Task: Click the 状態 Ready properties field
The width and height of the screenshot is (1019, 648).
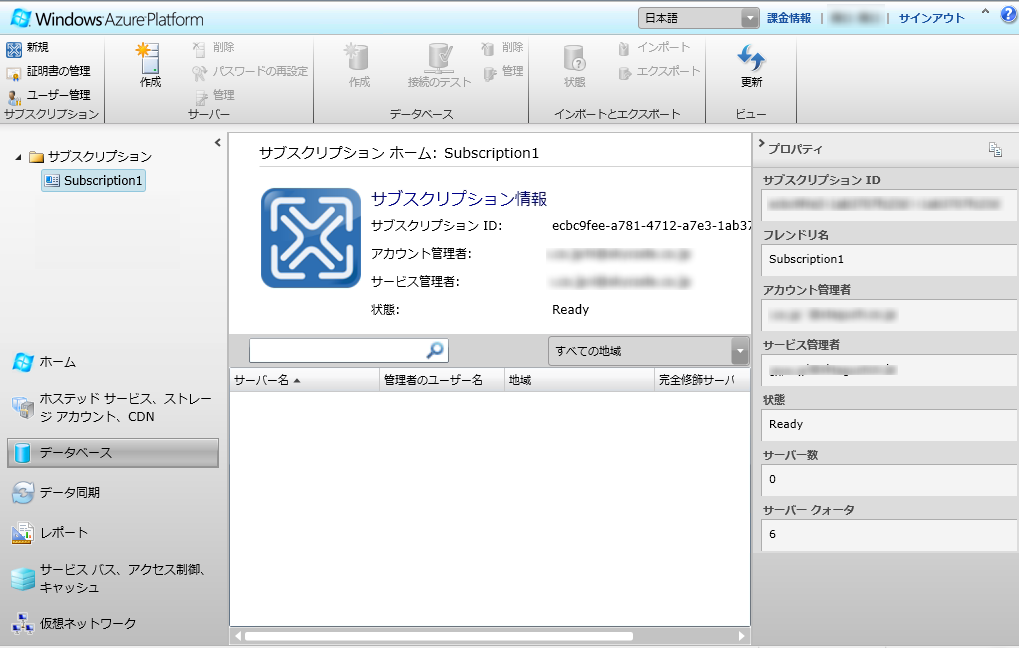Action: click(x=888, y=424)
